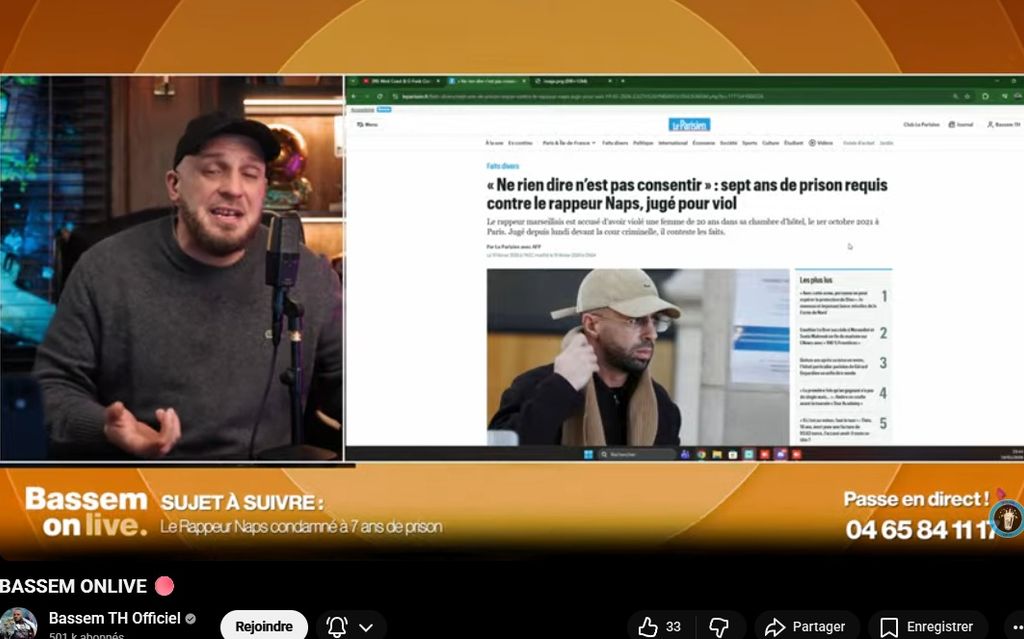Click the File Explorer folder icon in the shared taskbar

coord(716,454)
